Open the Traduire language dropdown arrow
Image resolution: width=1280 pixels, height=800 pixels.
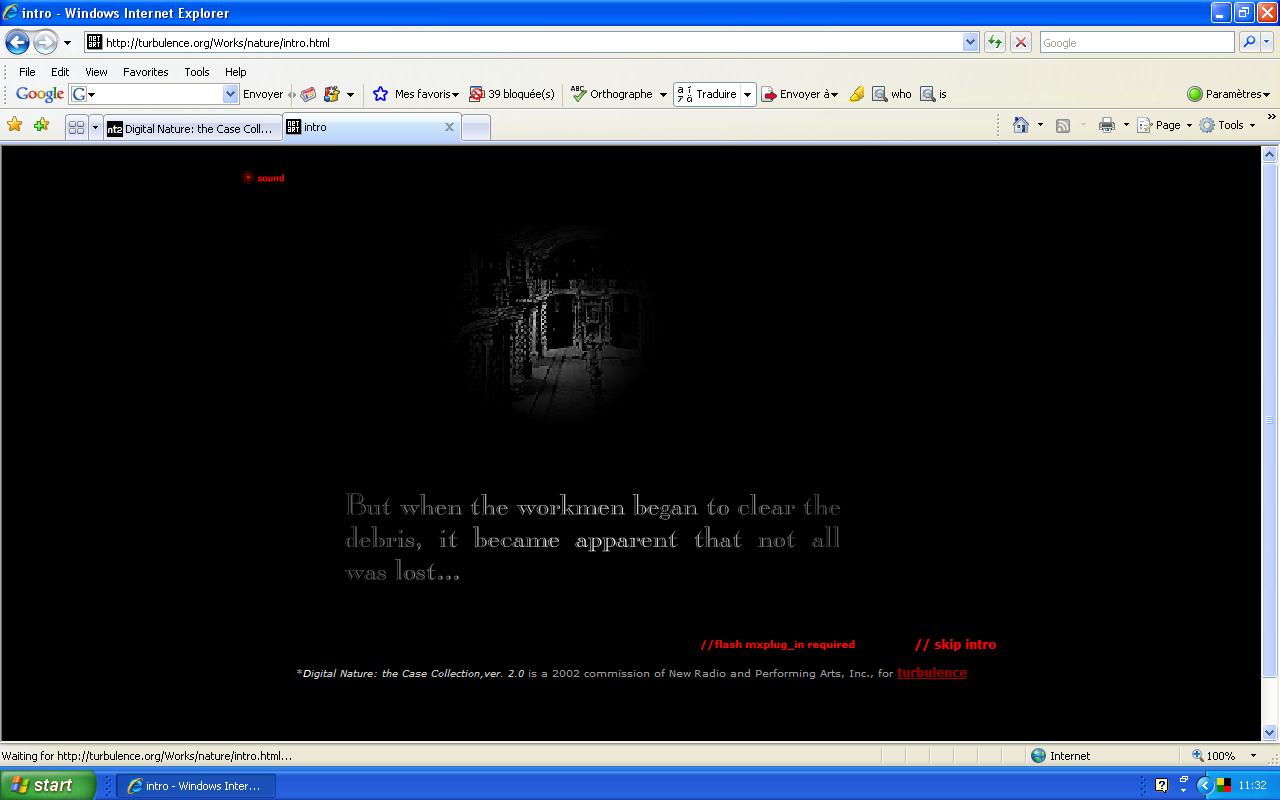747,95
